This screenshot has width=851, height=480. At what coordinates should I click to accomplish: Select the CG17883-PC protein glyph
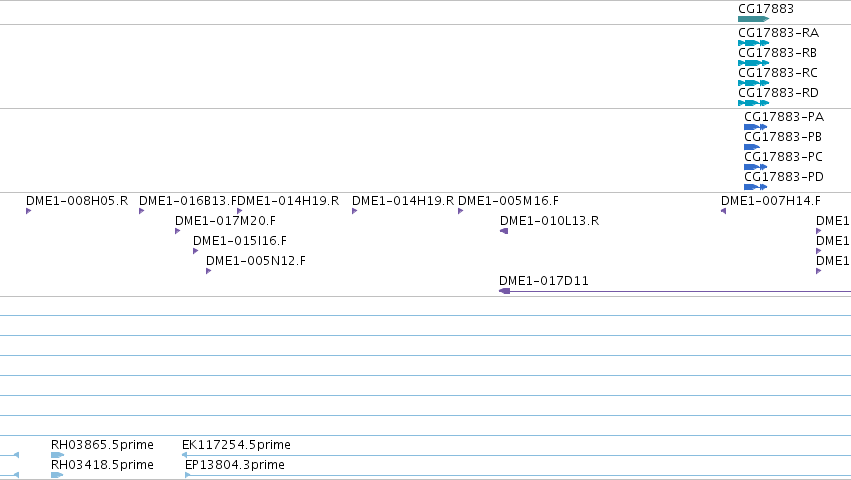pyautogui.click(x=755, y=167)
